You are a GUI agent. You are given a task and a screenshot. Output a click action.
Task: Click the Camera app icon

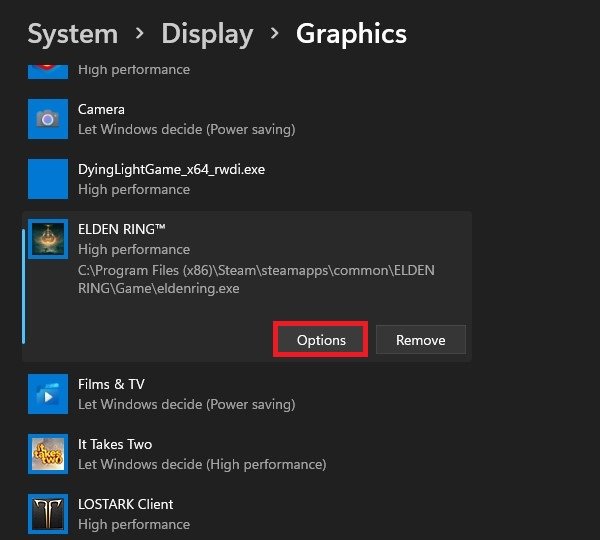point(47,119)
